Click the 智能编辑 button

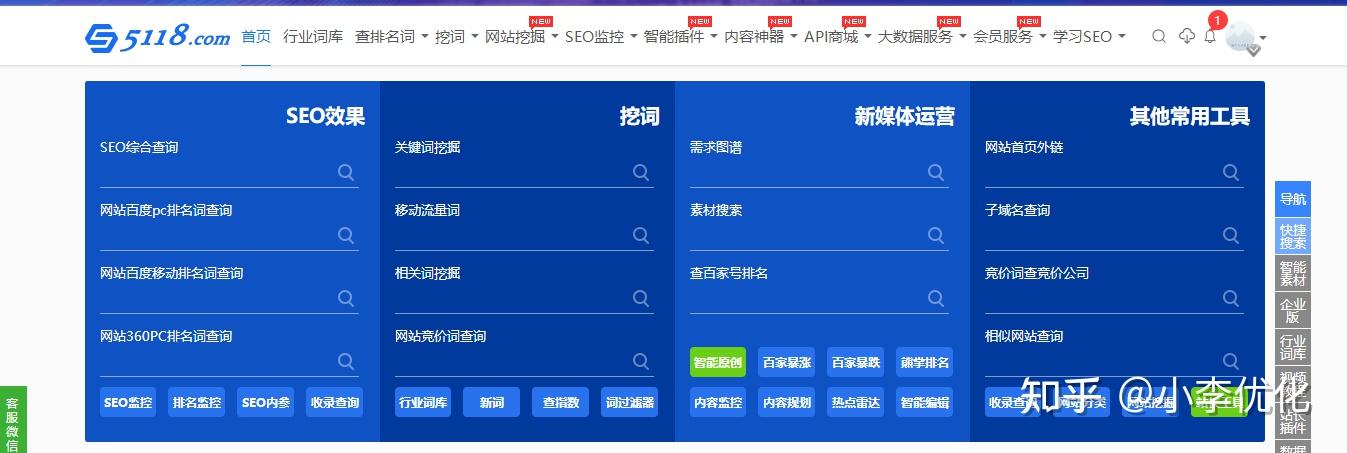coord(925,402)
